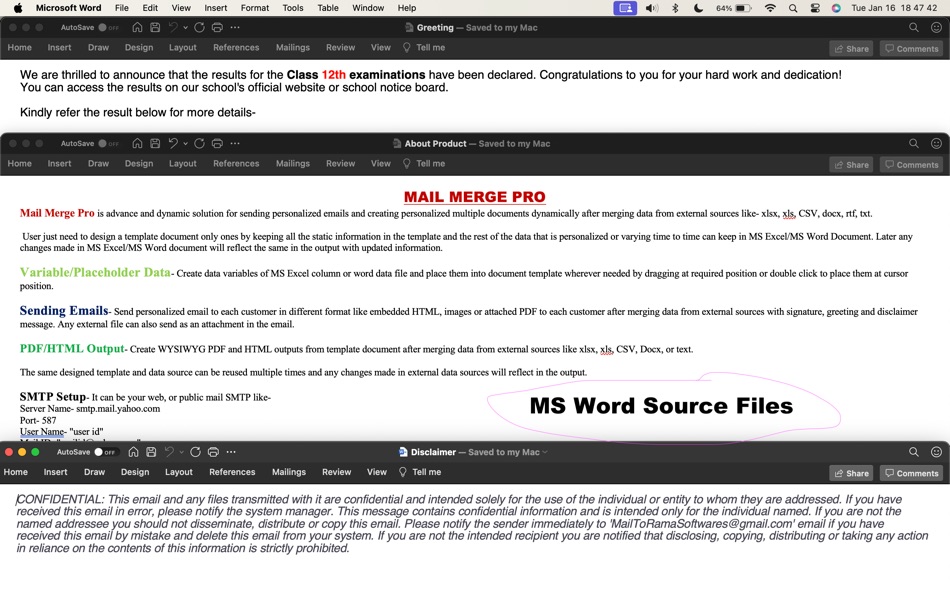The width and height of the screenshot is (950, 594).
Task: Toggle AutoSave in the Greeting document
Action: (x=103, y=28)
